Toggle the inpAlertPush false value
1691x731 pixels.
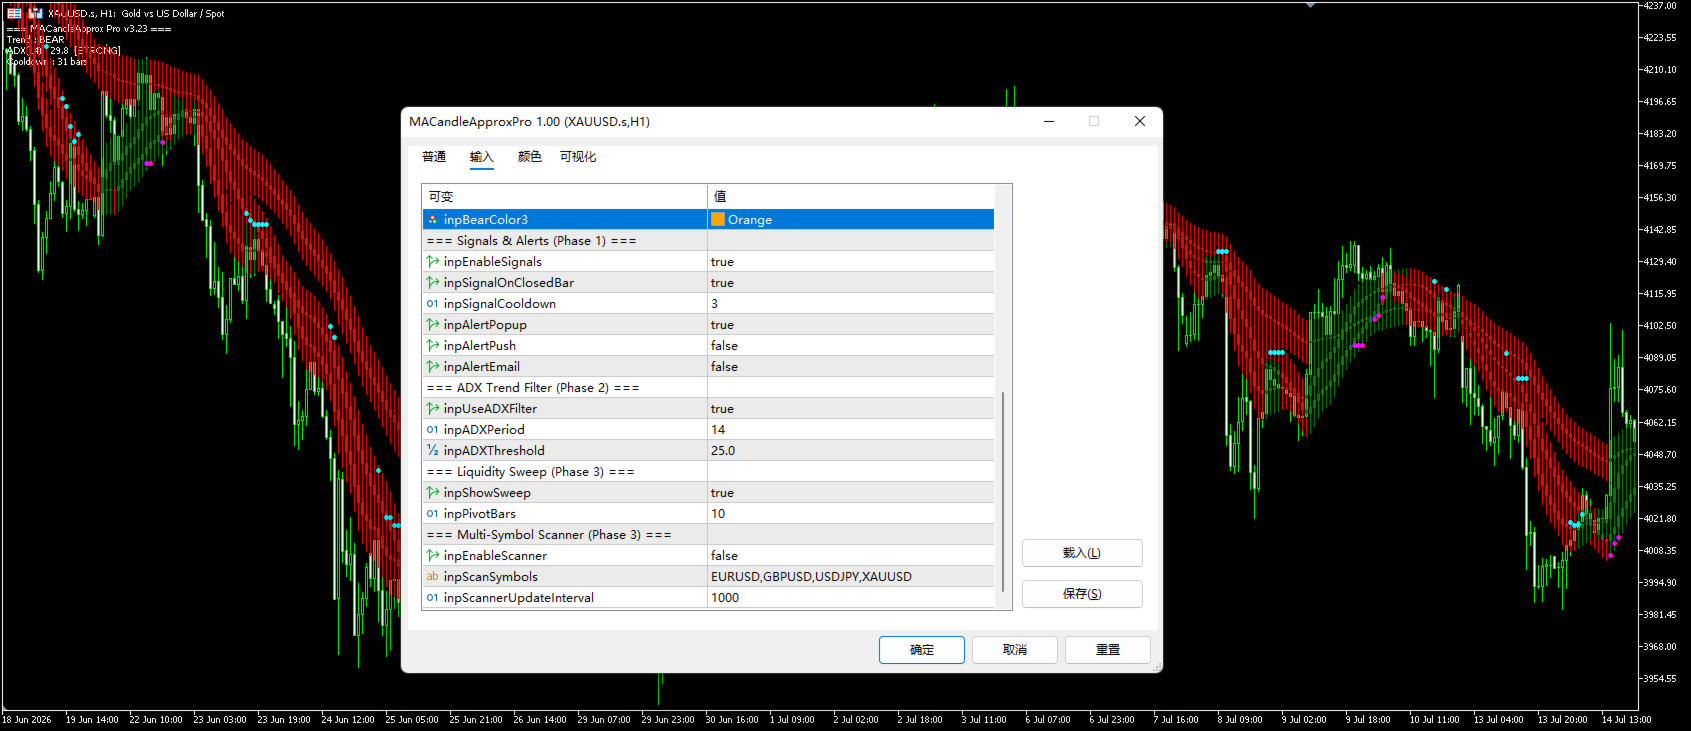tap(850, 346)
